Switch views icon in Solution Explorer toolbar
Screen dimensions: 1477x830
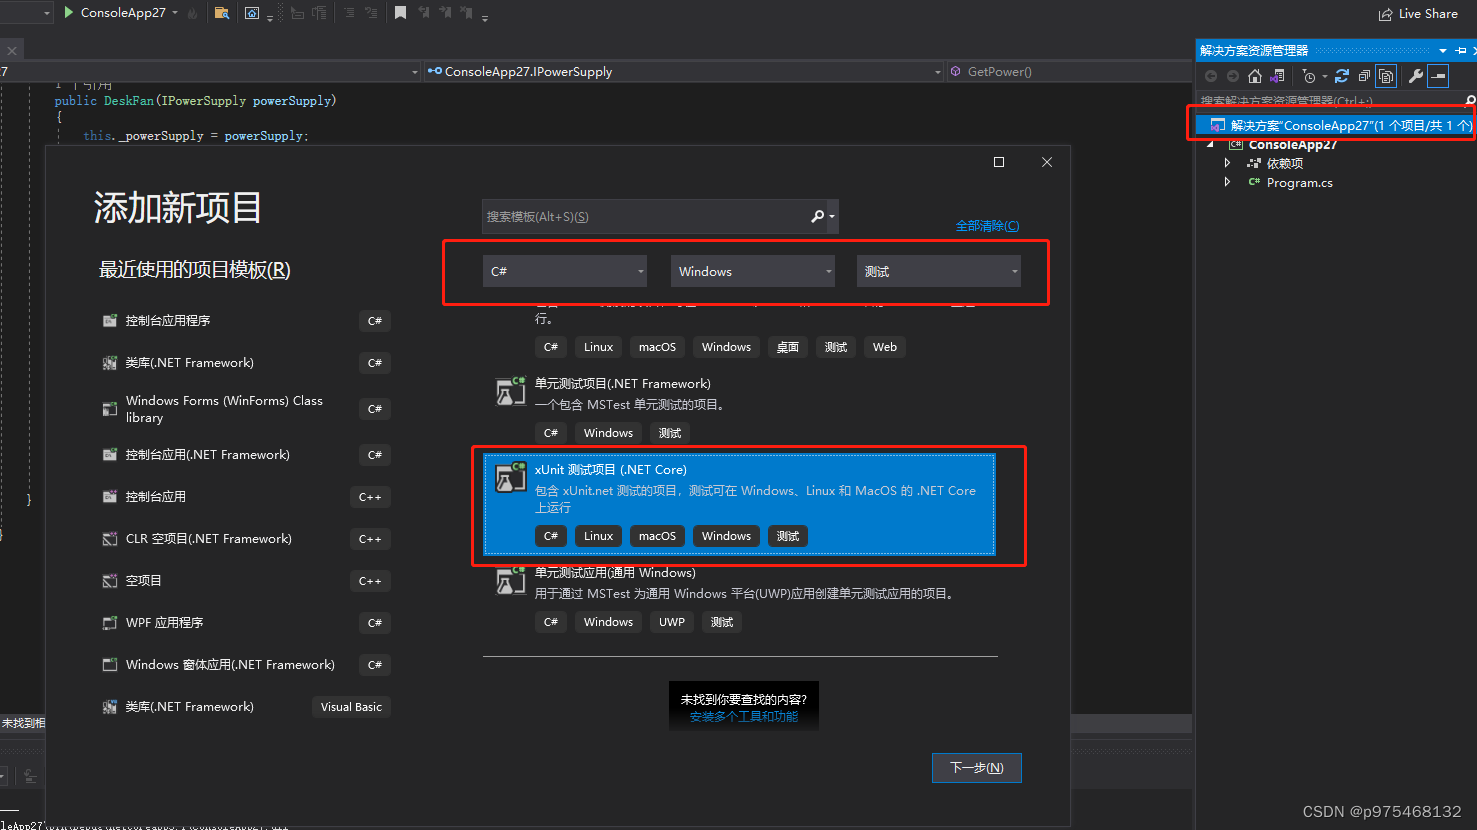1277,76
